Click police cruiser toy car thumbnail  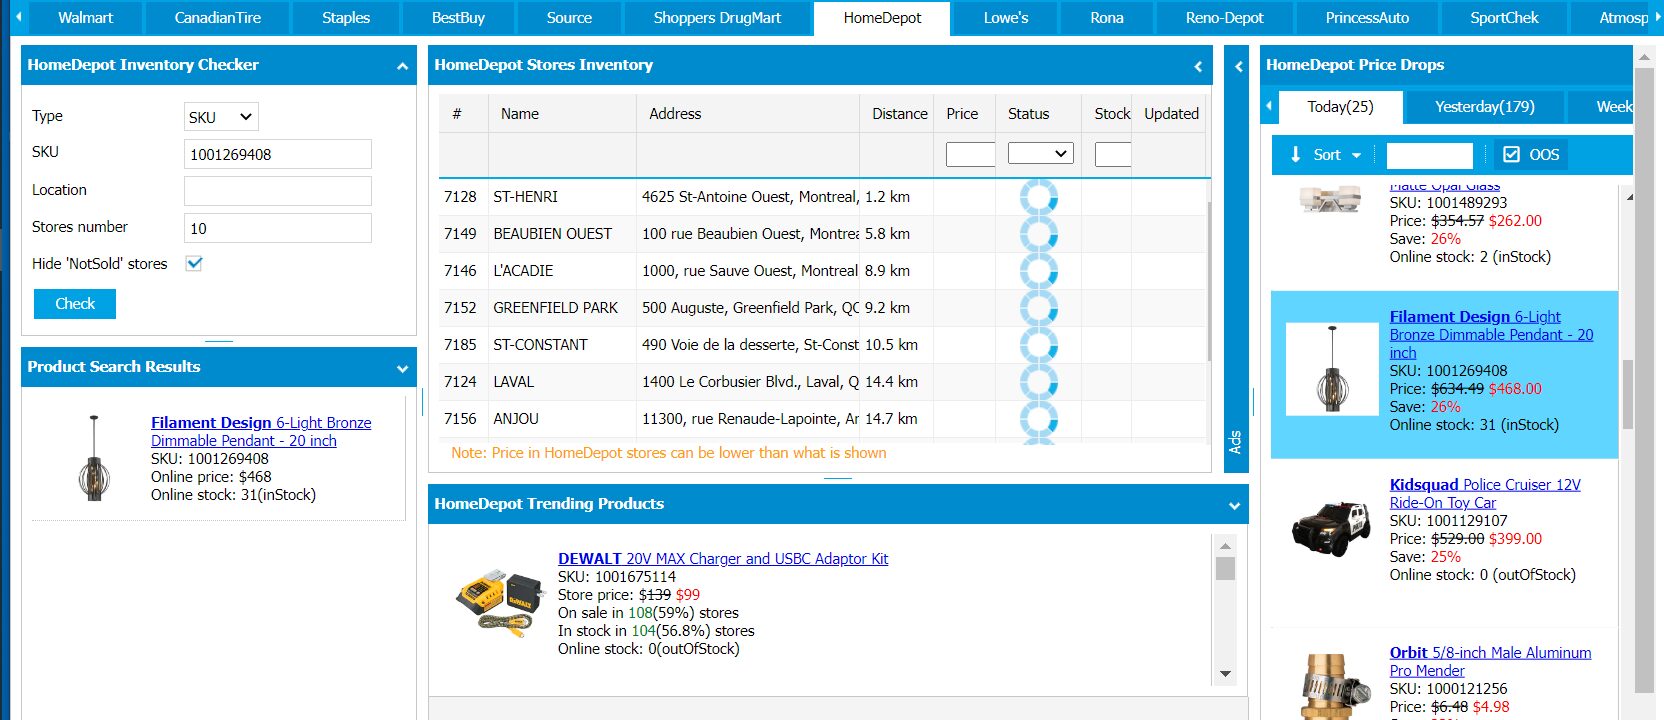pyautogui.click(x=1331, y=528)
